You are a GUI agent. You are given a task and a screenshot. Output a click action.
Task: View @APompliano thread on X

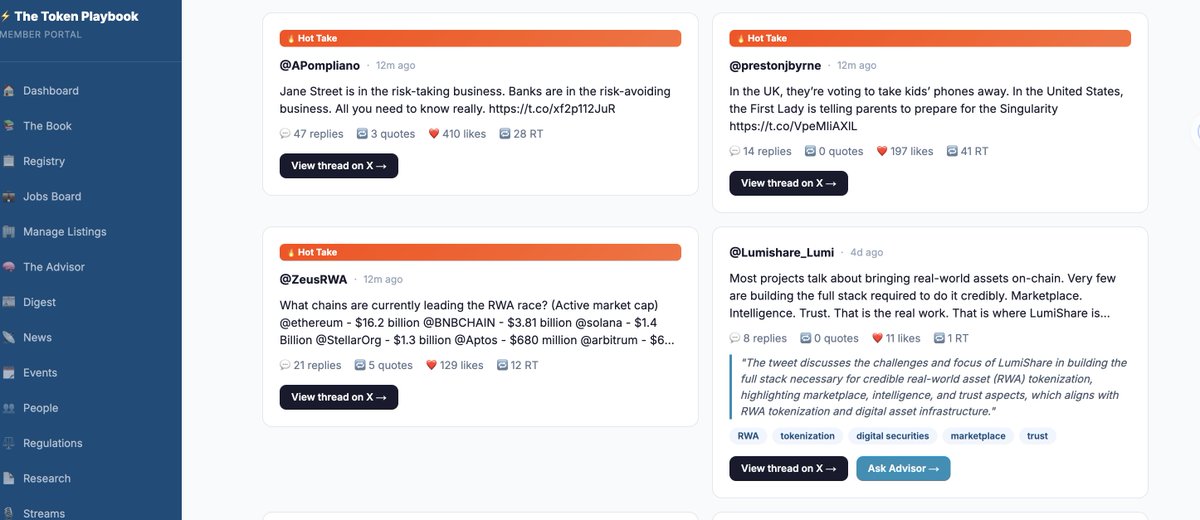pyautogui.click(x=339, y=166)
